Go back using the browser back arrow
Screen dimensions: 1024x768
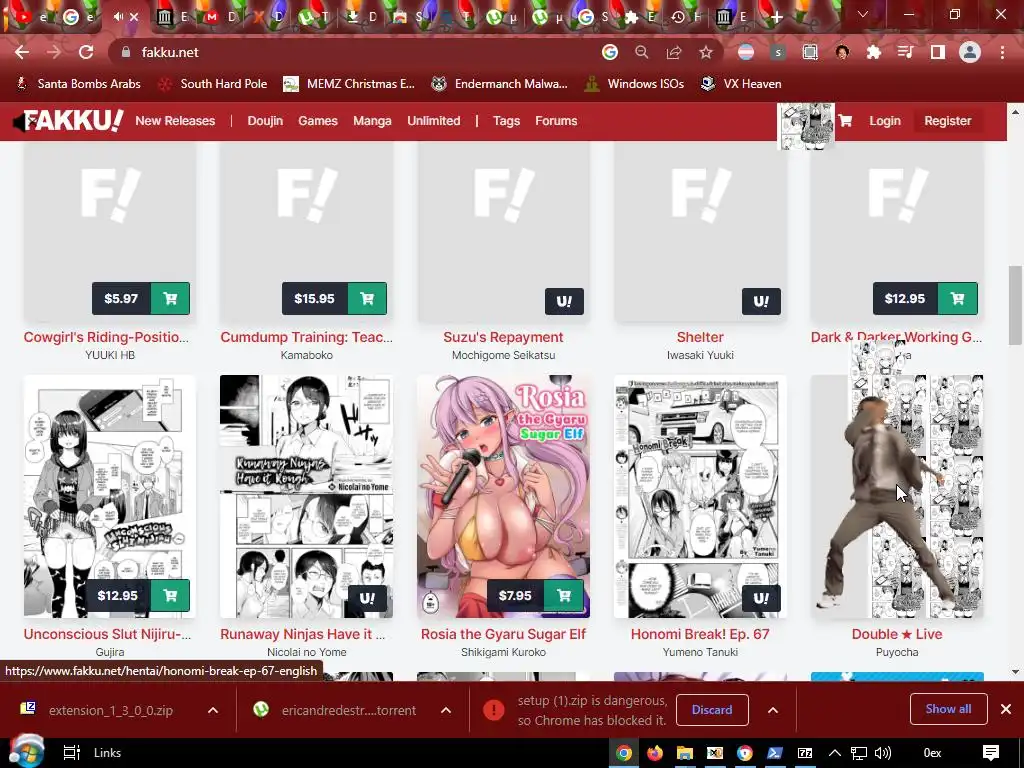(x=22, y=52)
